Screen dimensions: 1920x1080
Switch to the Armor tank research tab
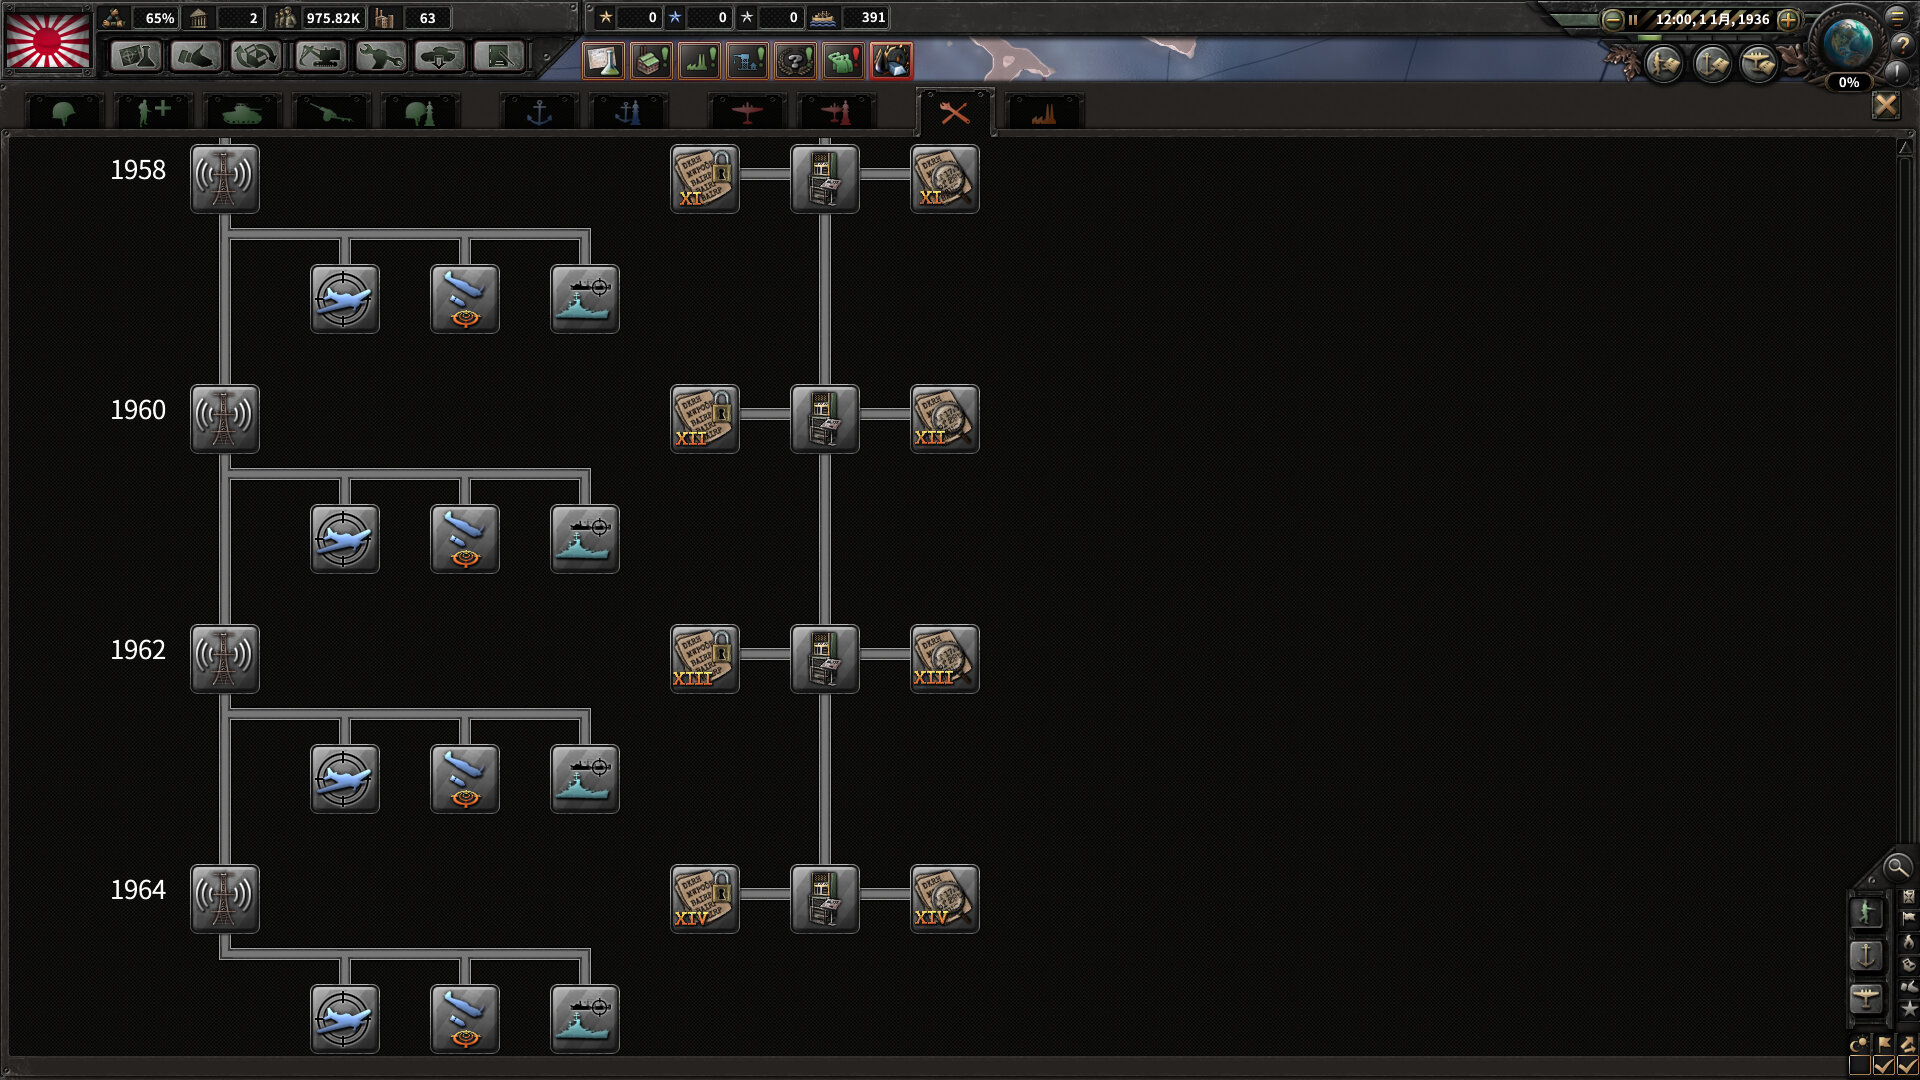(x=241, y=113)
